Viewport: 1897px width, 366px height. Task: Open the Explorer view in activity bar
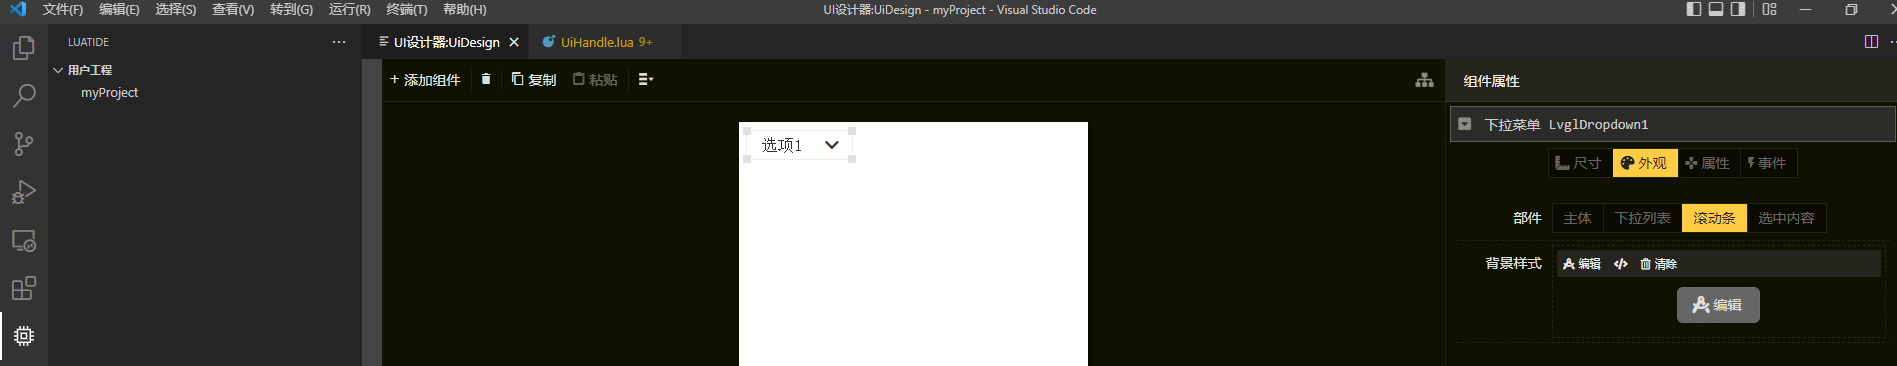[24, 48]
